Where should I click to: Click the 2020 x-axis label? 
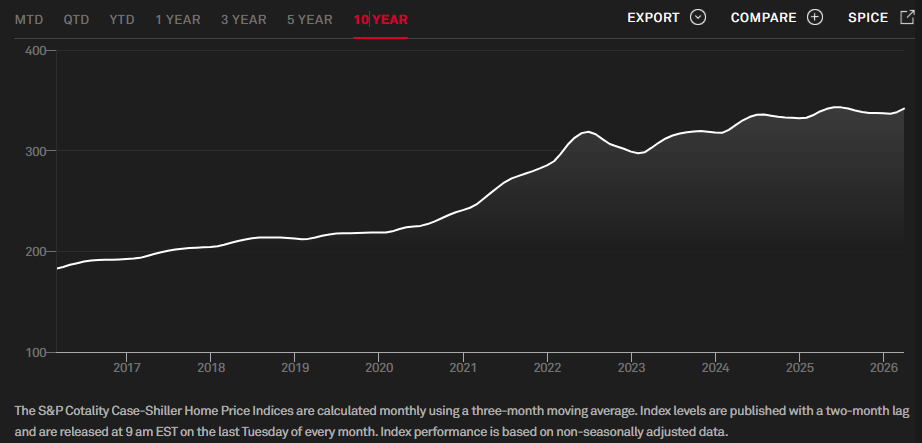pos(379,368)
